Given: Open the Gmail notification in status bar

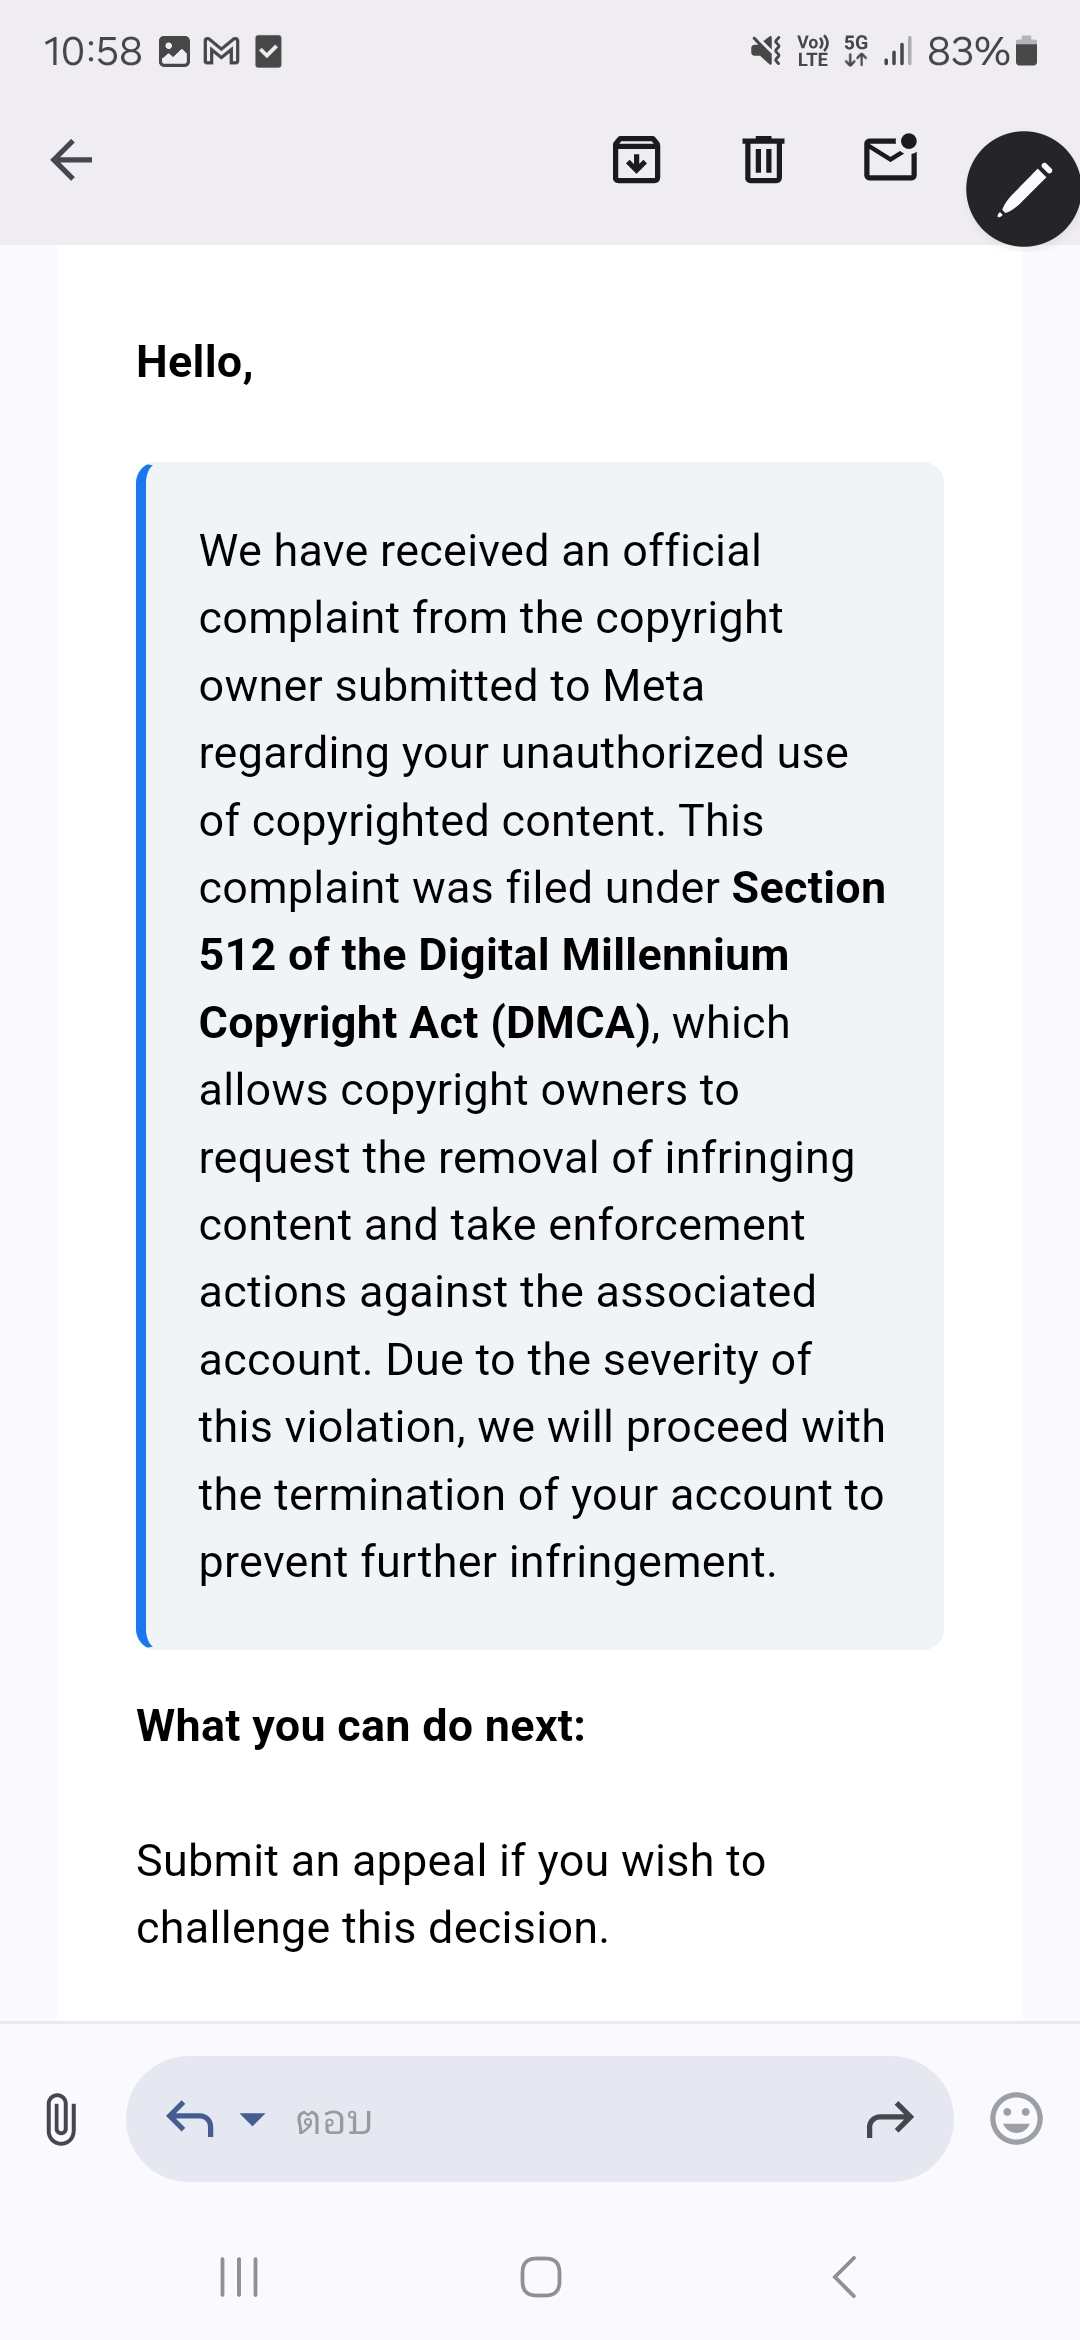Looking at the screenshot, I should [221, 51].
